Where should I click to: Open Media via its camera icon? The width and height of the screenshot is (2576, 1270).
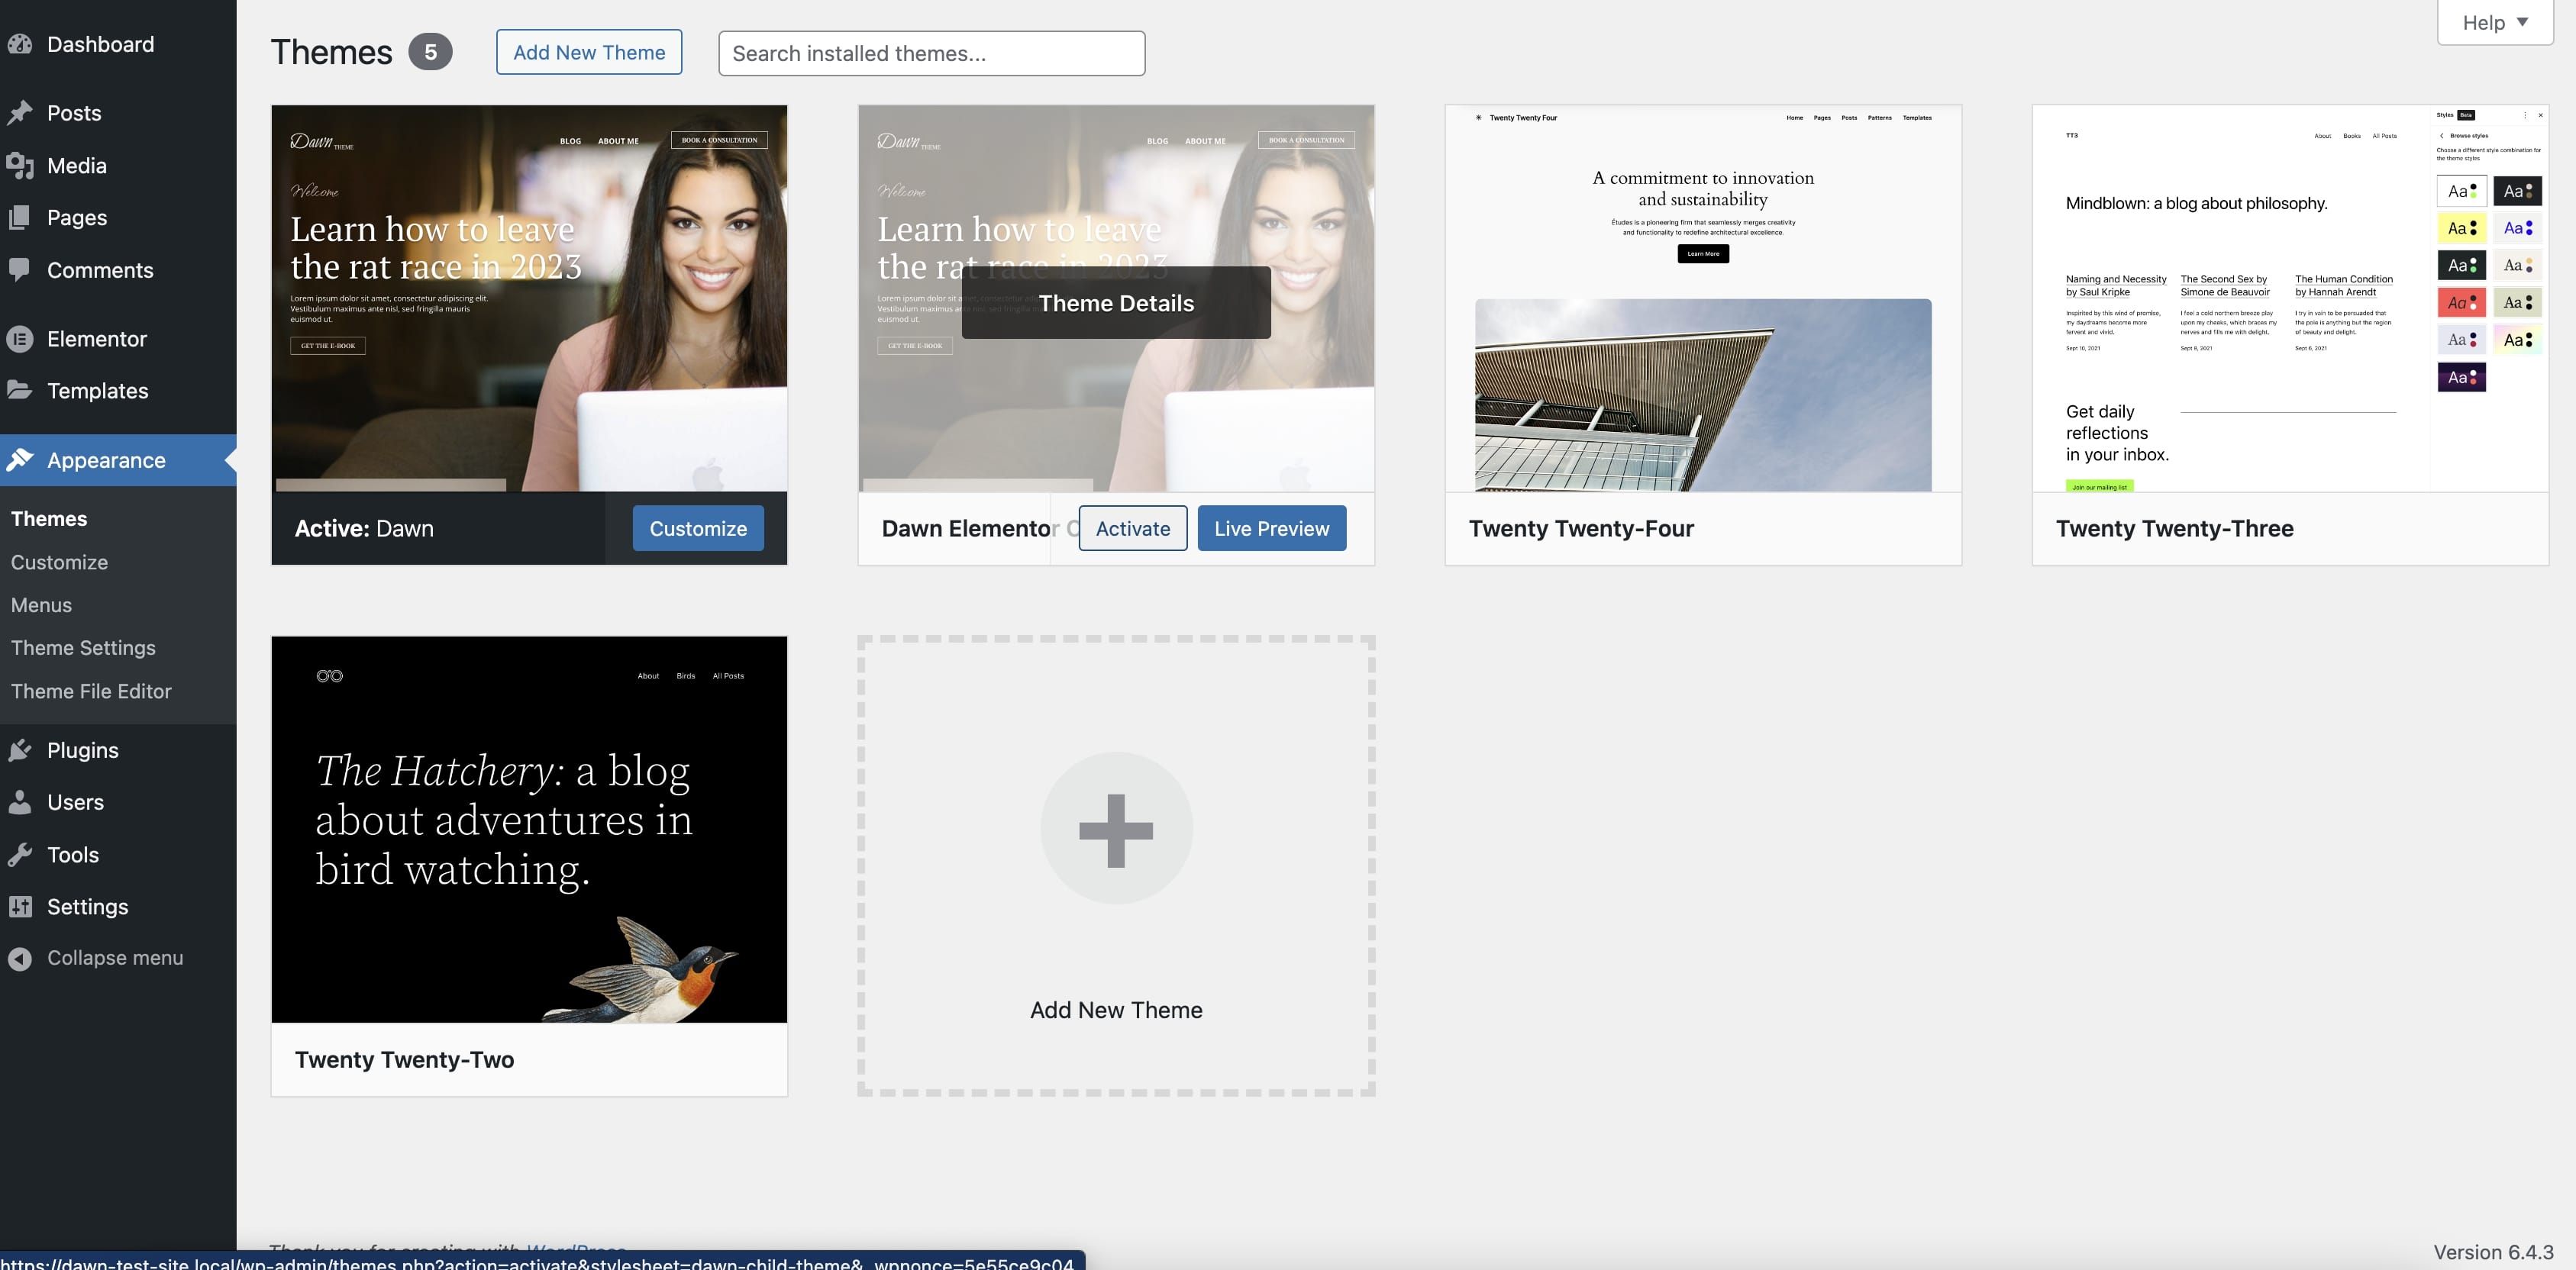pyautogui.click(x=20, y=166)
